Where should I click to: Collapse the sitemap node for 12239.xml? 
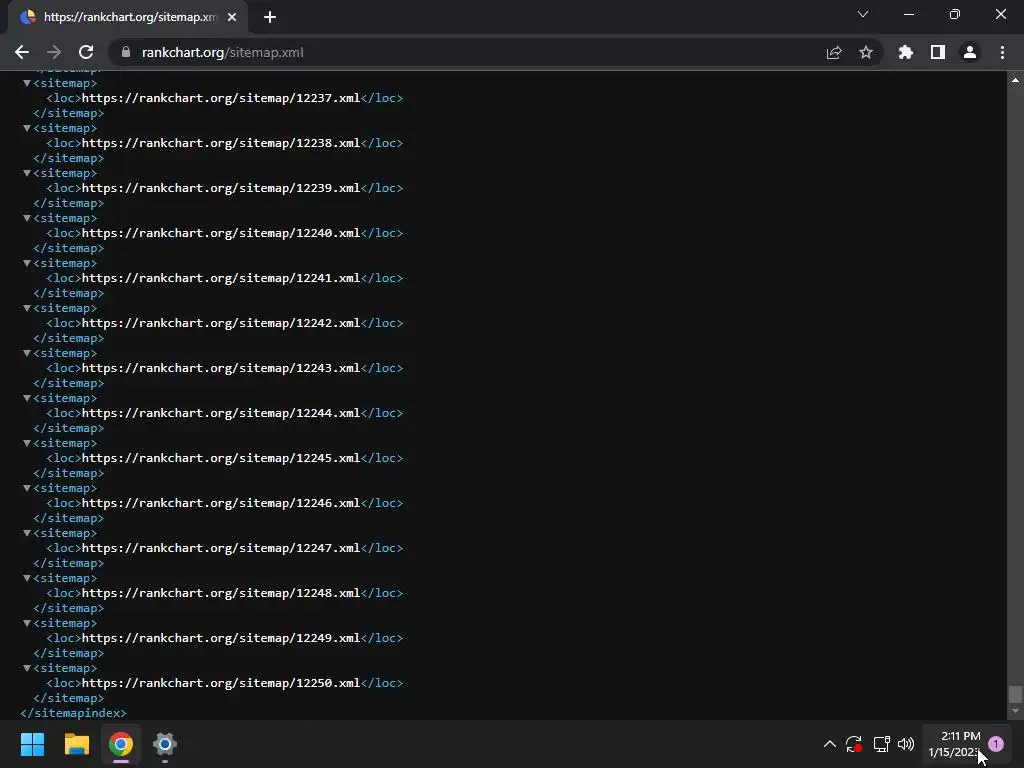point(27,173)
